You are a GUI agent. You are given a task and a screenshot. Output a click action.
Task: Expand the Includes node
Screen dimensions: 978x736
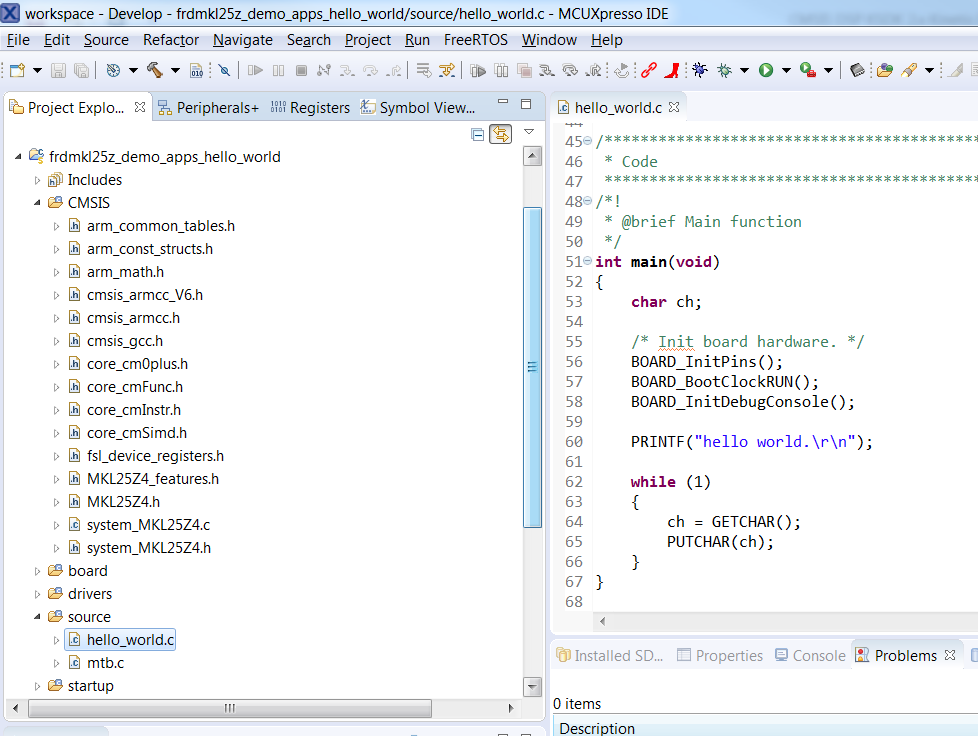pos(37,180)
